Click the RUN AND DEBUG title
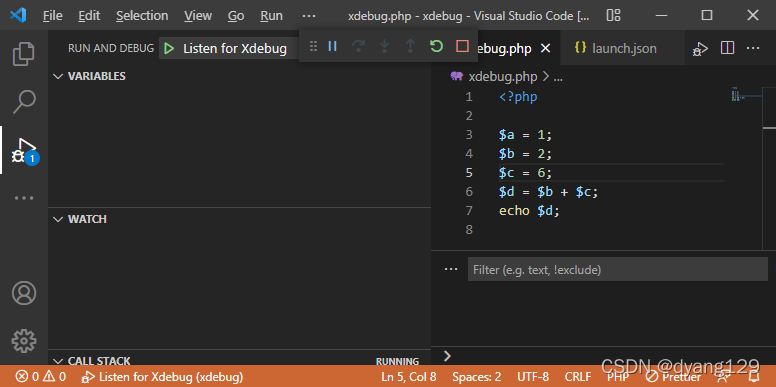Image resolution: width=776 pixels, height=387 pixels. point(111,48)
